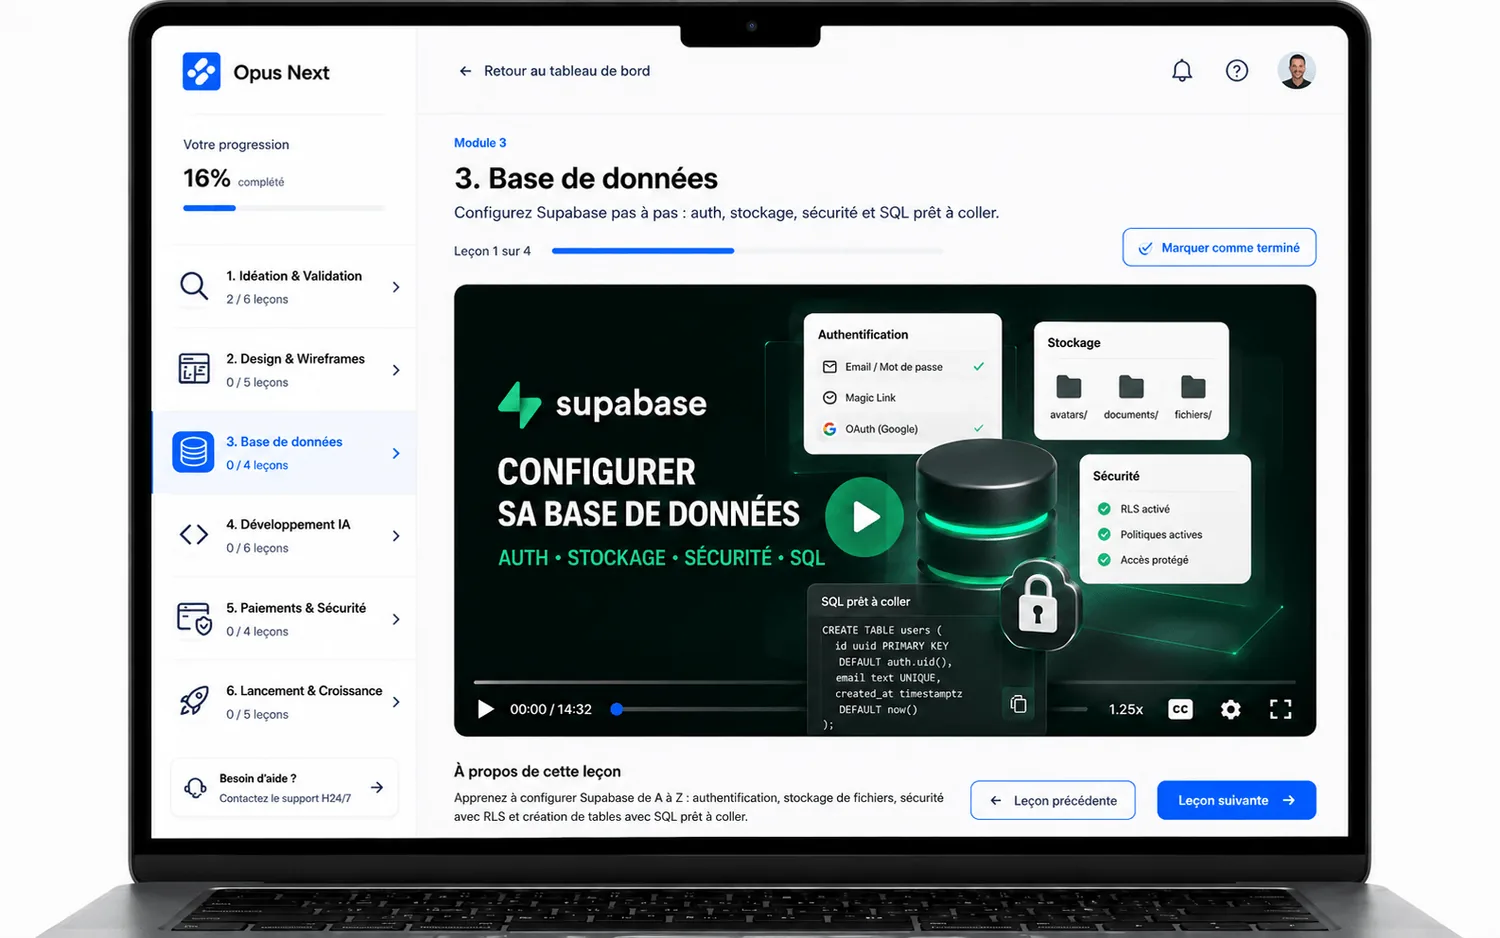Change the 1.25x playback speed
The width and height of the screenshot is (1500, 938).
tap(1126, 709)
